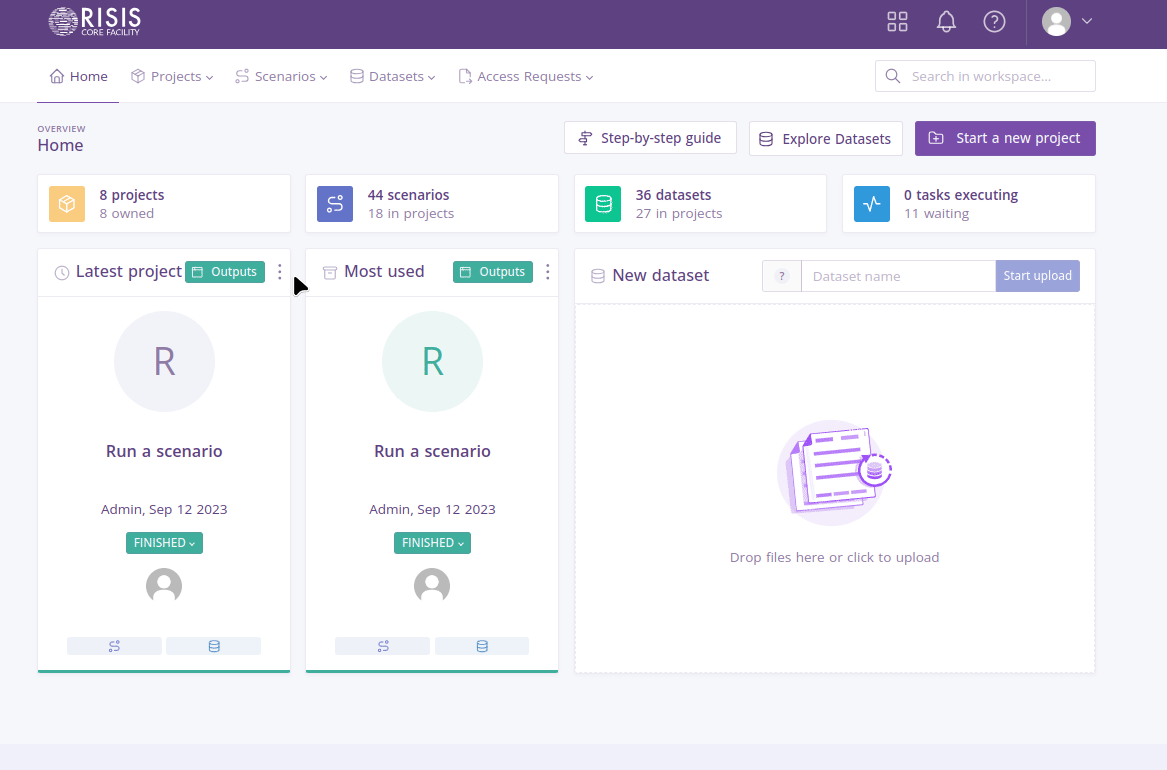Open the Access Requests menu

point(526,77)
